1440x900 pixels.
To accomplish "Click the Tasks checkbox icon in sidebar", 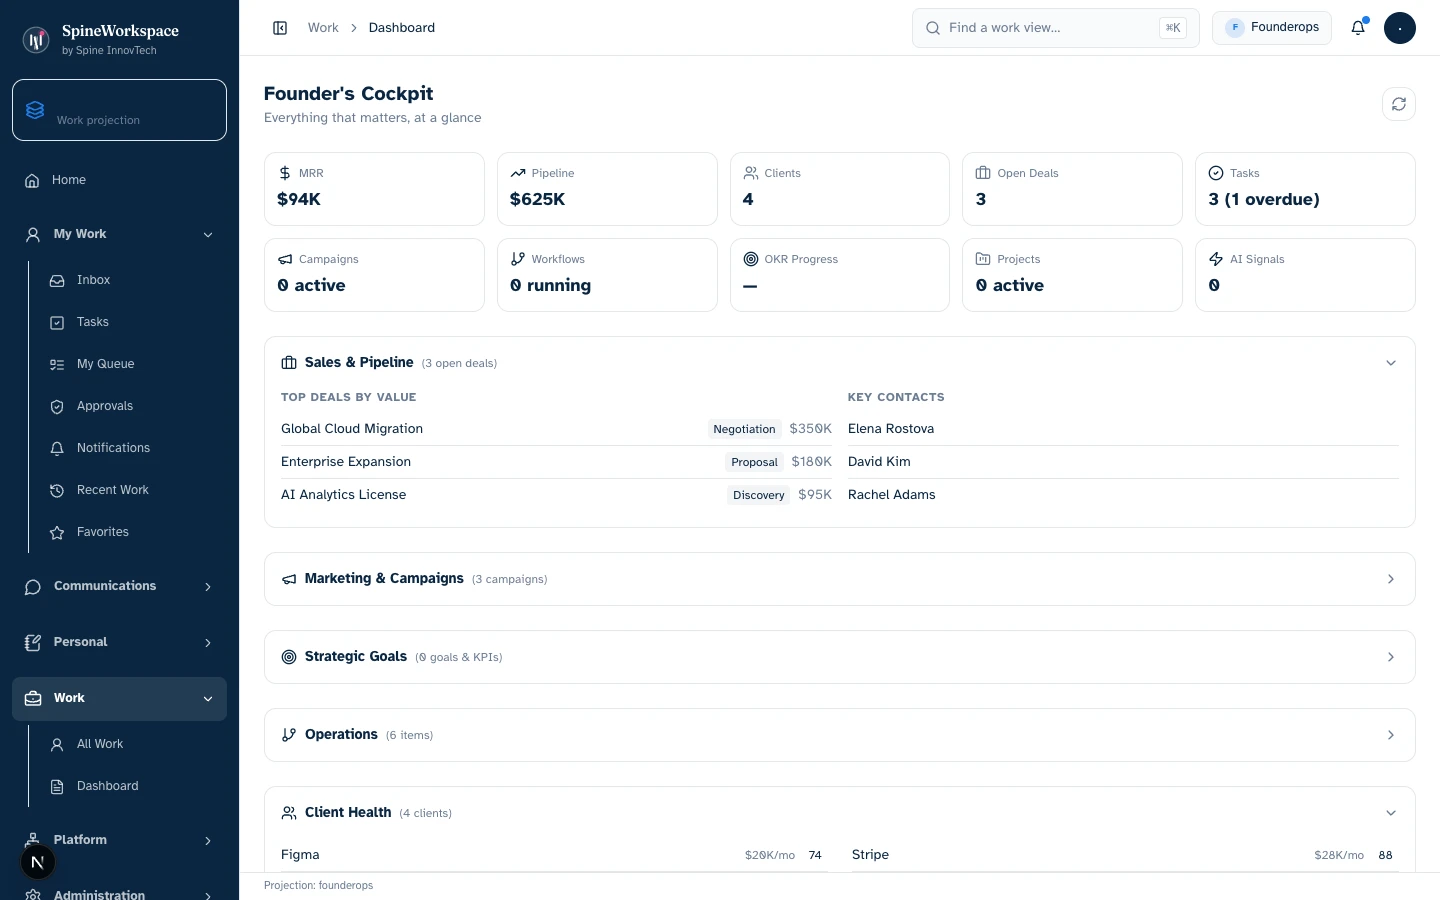I will point(57,323).
